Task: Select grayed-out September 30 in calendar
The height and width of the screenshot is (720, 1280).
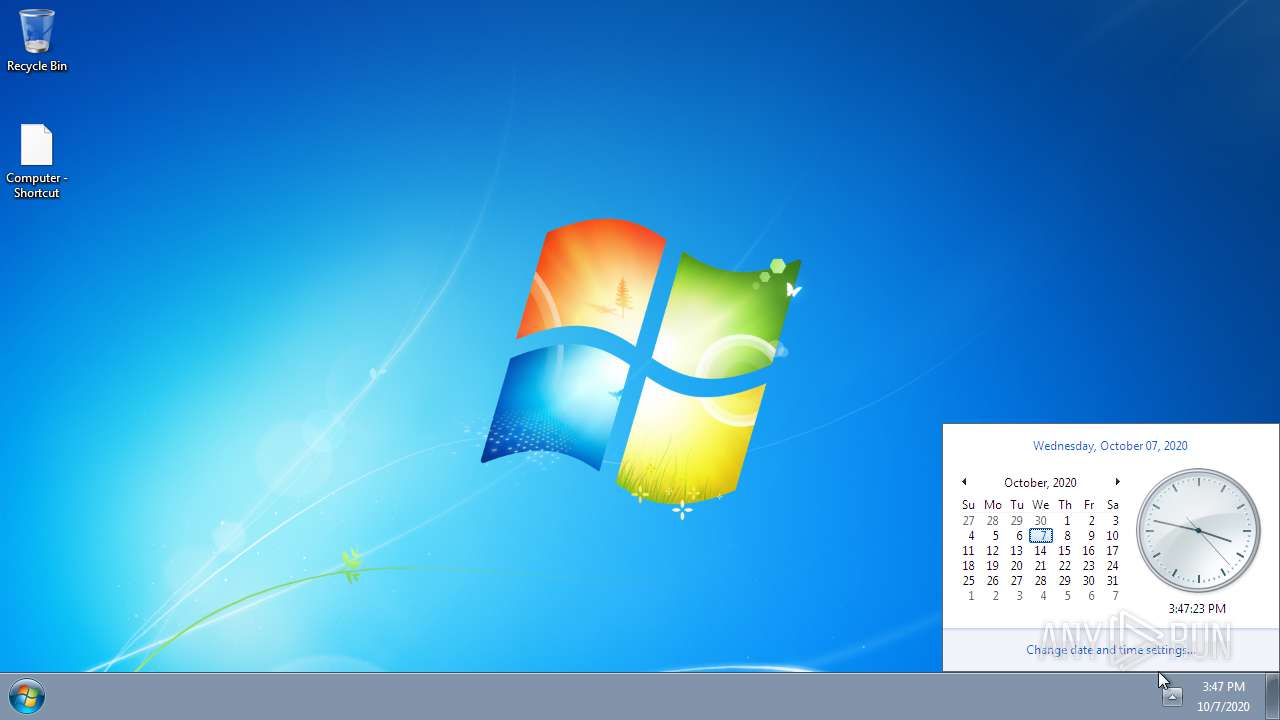Action: click(x=1041, y=521)
